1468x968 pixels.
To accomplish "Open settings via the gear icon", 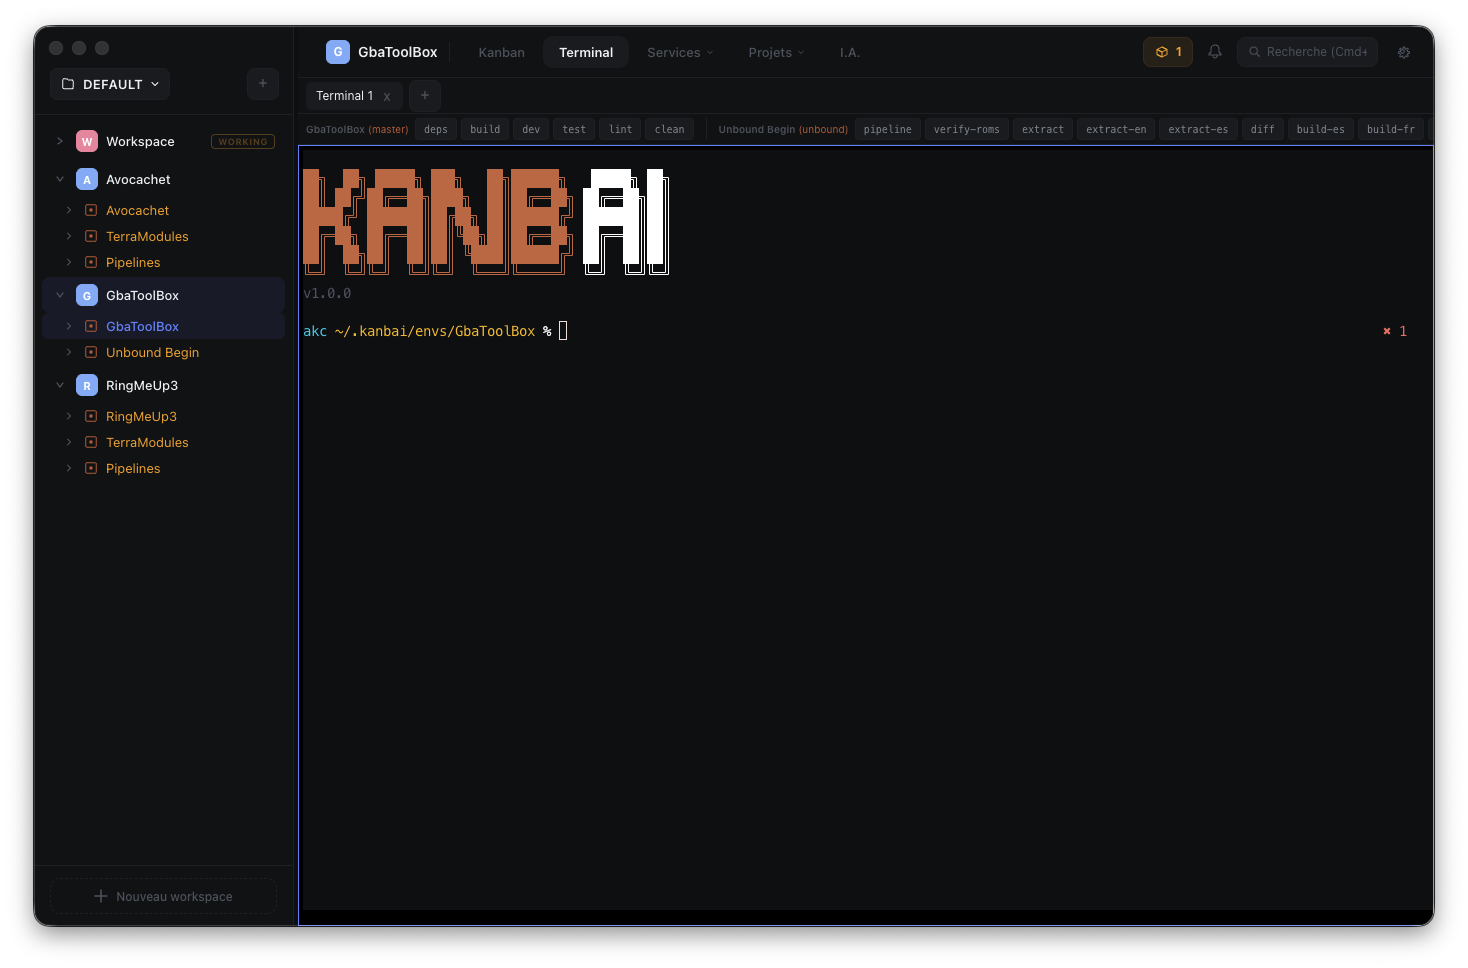I will click(x=1404, y=52).
